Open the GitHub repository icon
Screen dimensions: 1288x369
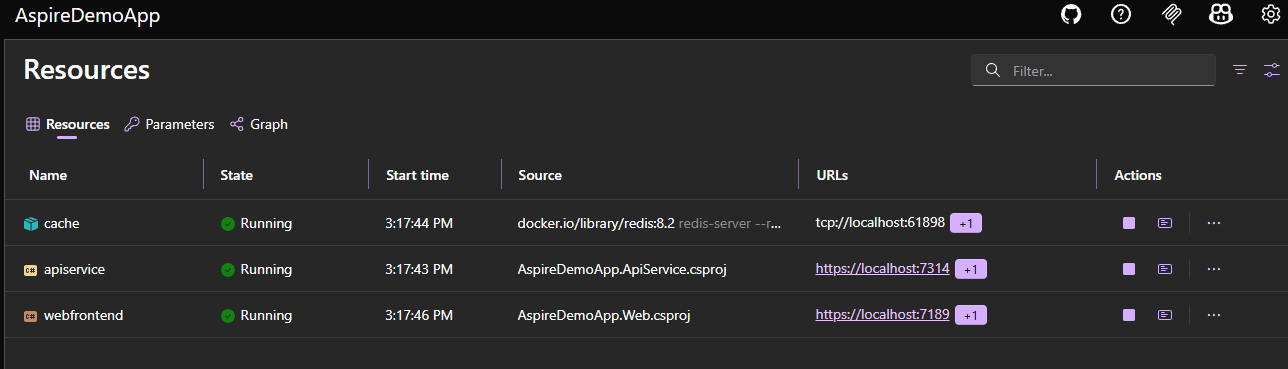click(x=1071, y=15)
